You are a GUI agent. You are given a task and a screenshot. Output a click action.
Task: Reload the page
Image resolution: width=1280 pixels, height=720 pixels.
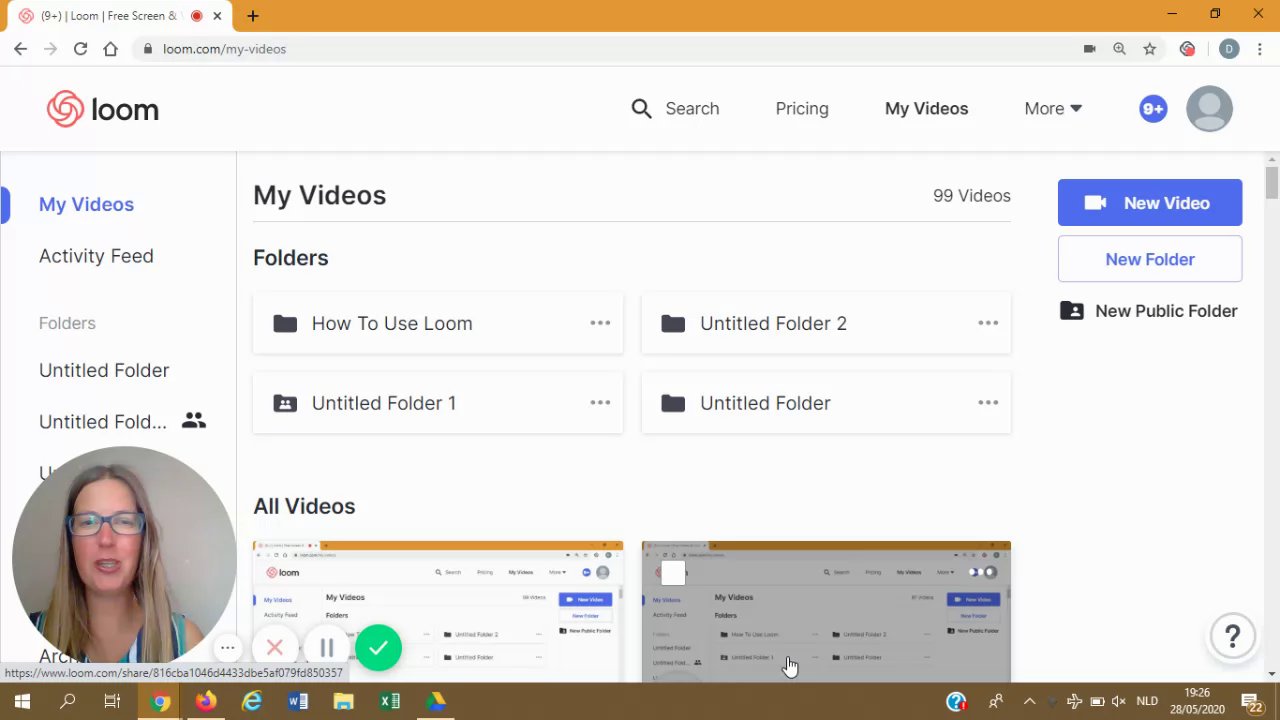80,49
